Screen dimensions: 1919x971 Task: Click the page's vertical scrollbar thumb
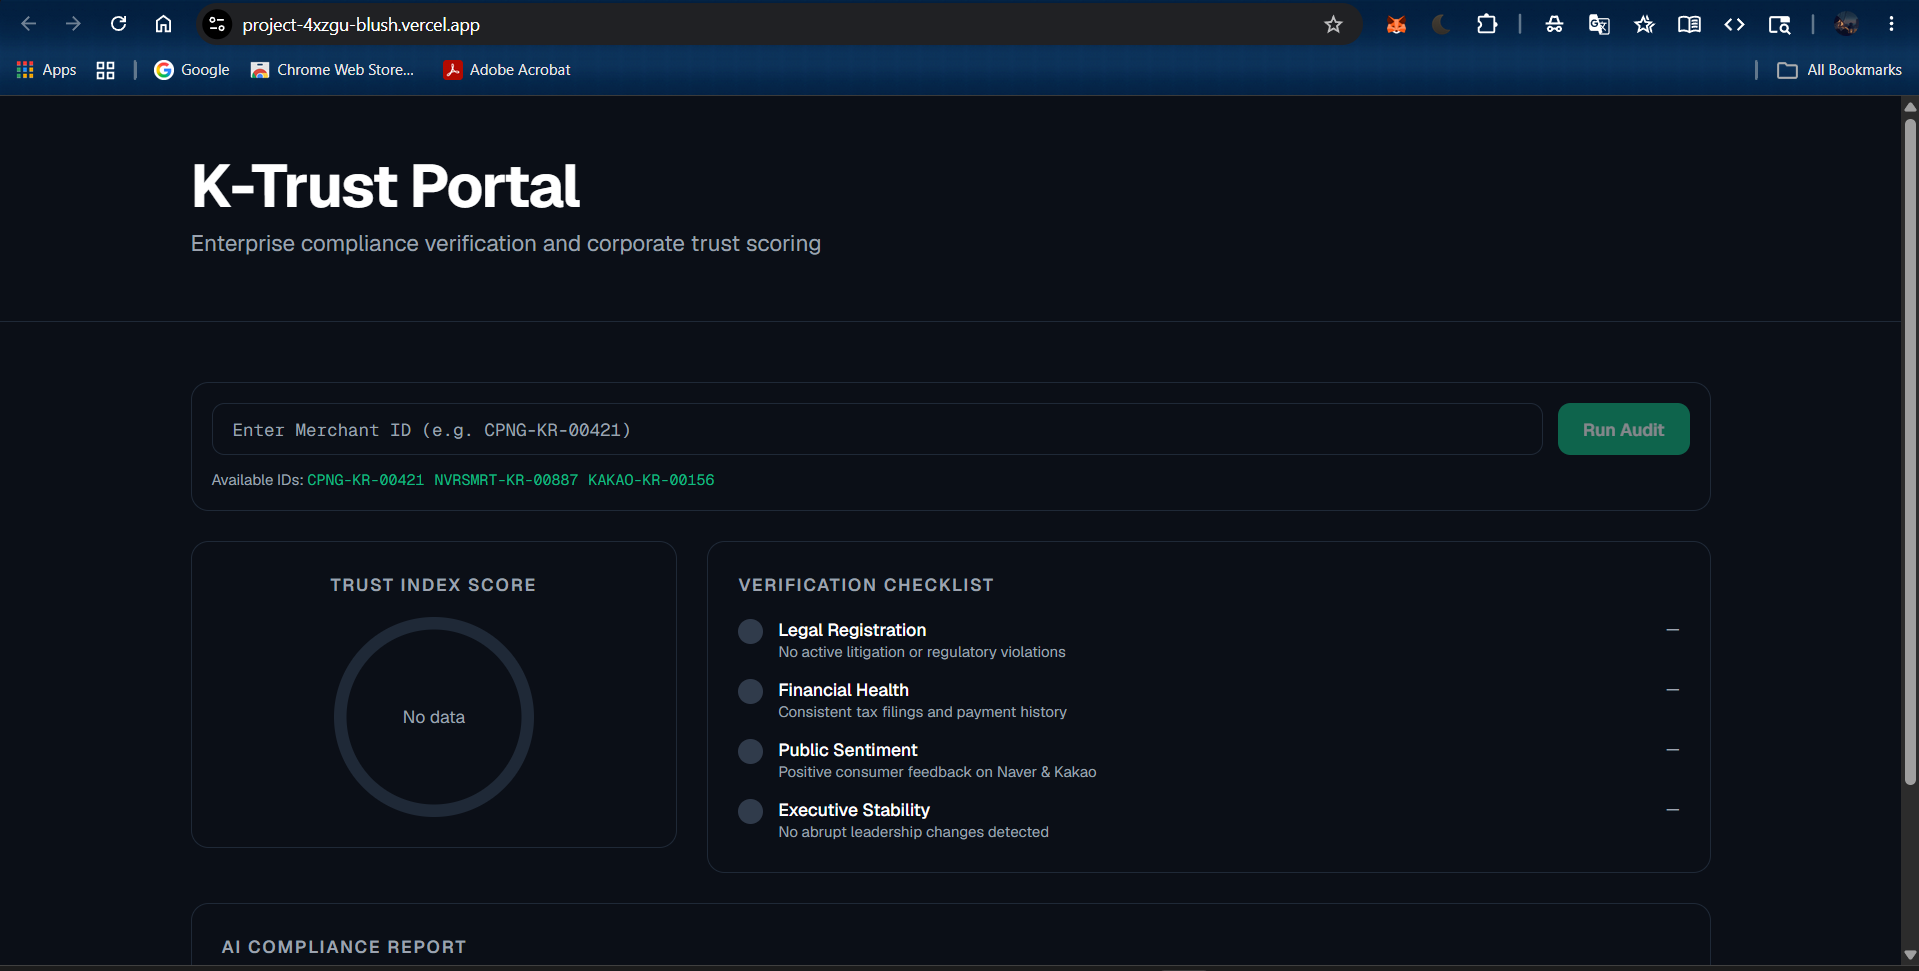click(1910, 450)
